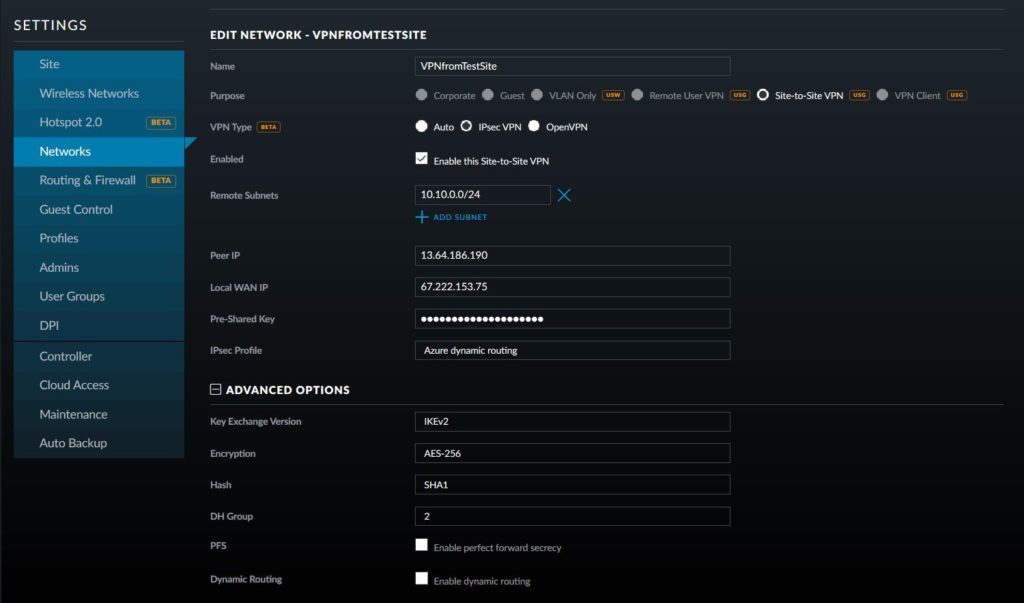
Task: Click the plus icon beside ADD SUBNET
Action: [x=423, y=216]
